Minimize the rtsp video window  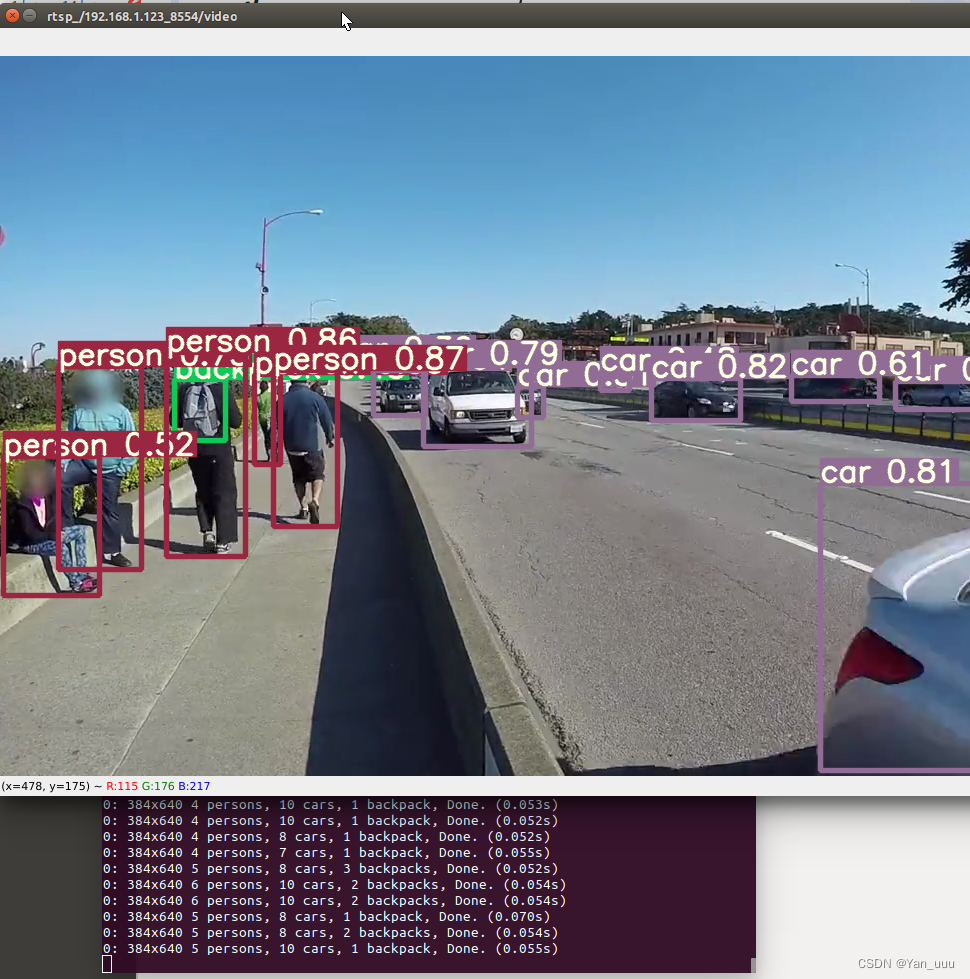(29, 16)
